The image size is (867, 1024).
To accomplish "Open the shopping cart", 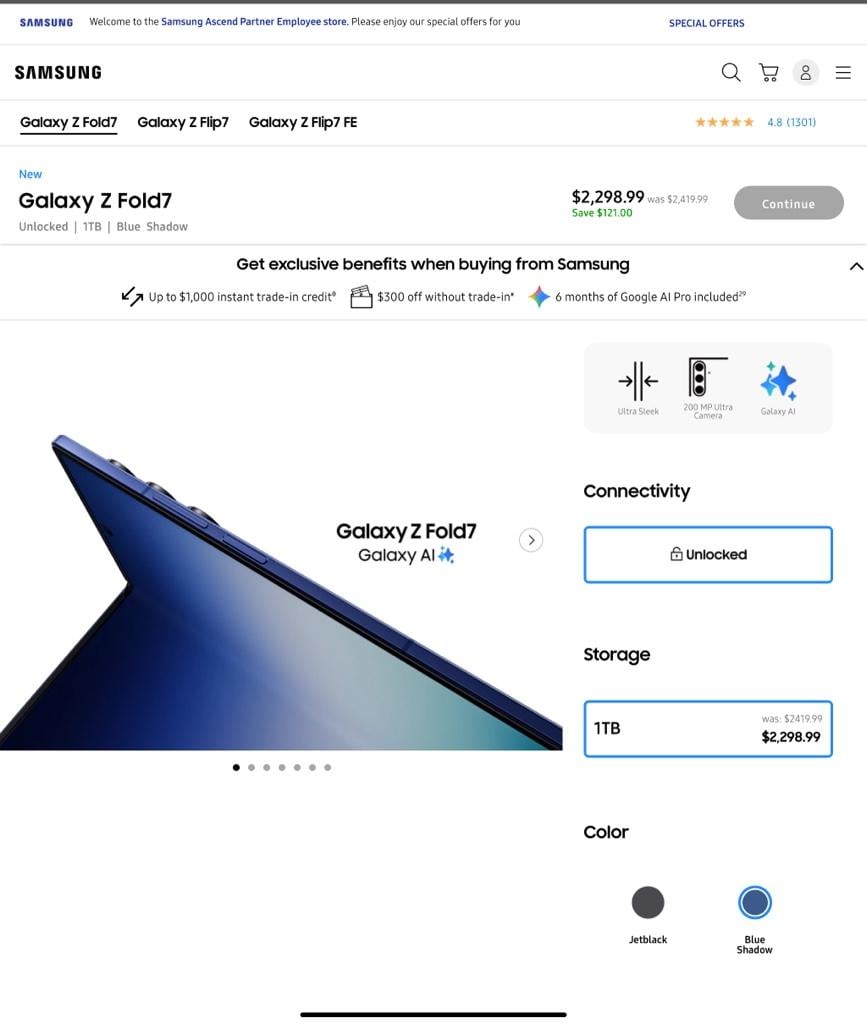I will (768, 72).
